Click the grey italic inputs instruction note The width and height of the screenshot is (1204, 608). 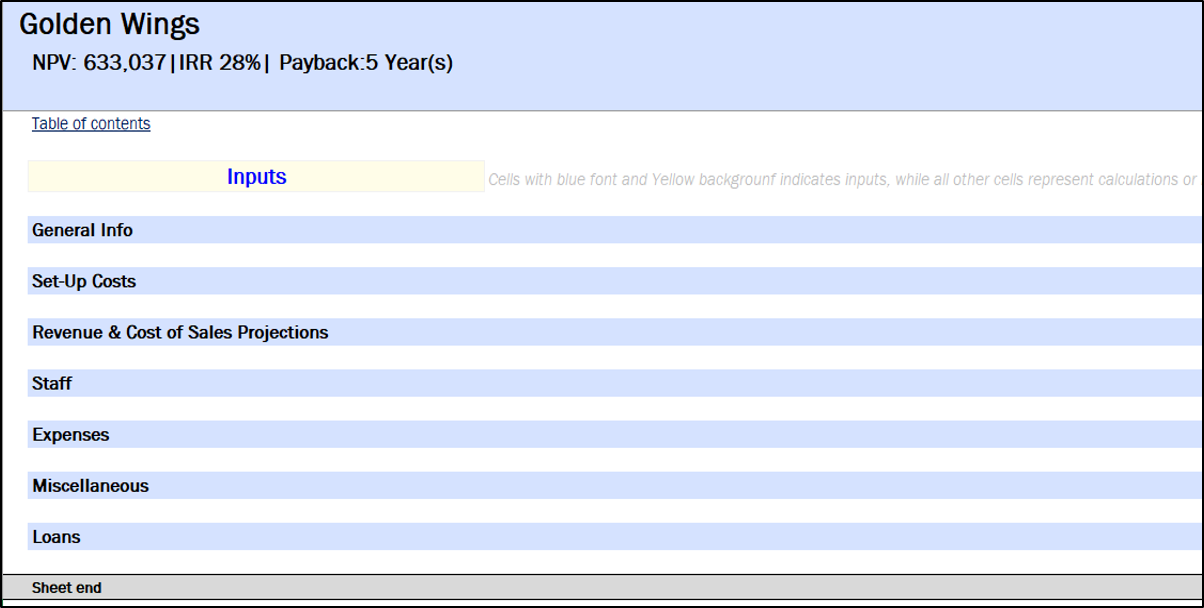pyautogui.click(x=842, y=180)
